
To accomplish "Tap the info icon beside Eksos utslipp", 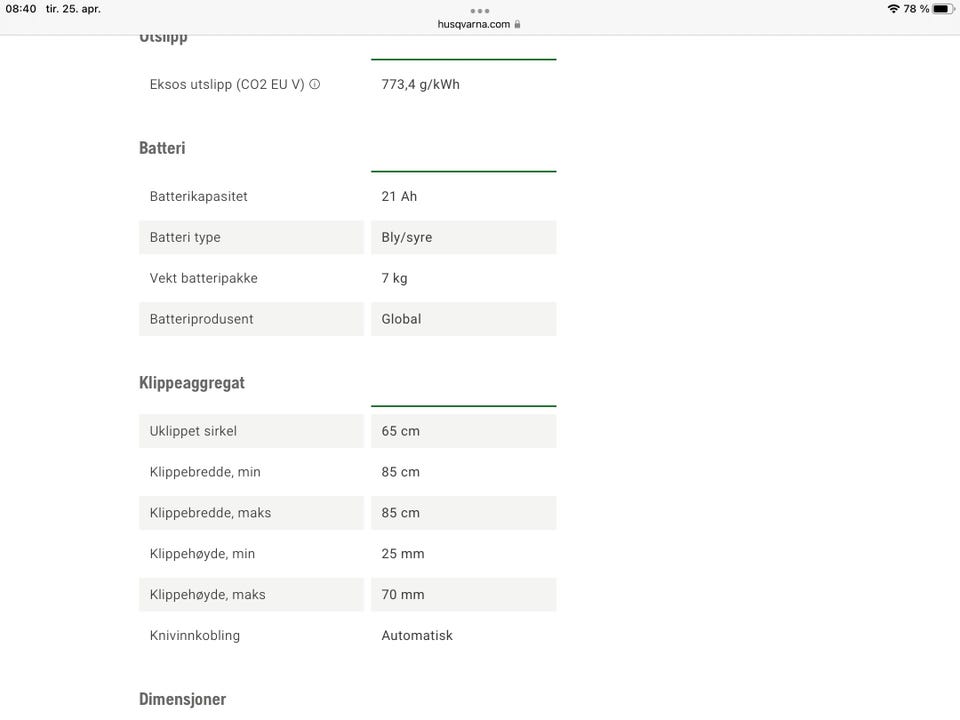I will coord(315,84).
